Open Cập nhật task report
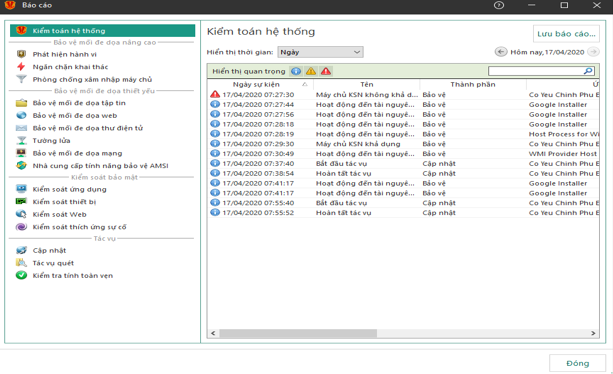 tap(49, 251)
